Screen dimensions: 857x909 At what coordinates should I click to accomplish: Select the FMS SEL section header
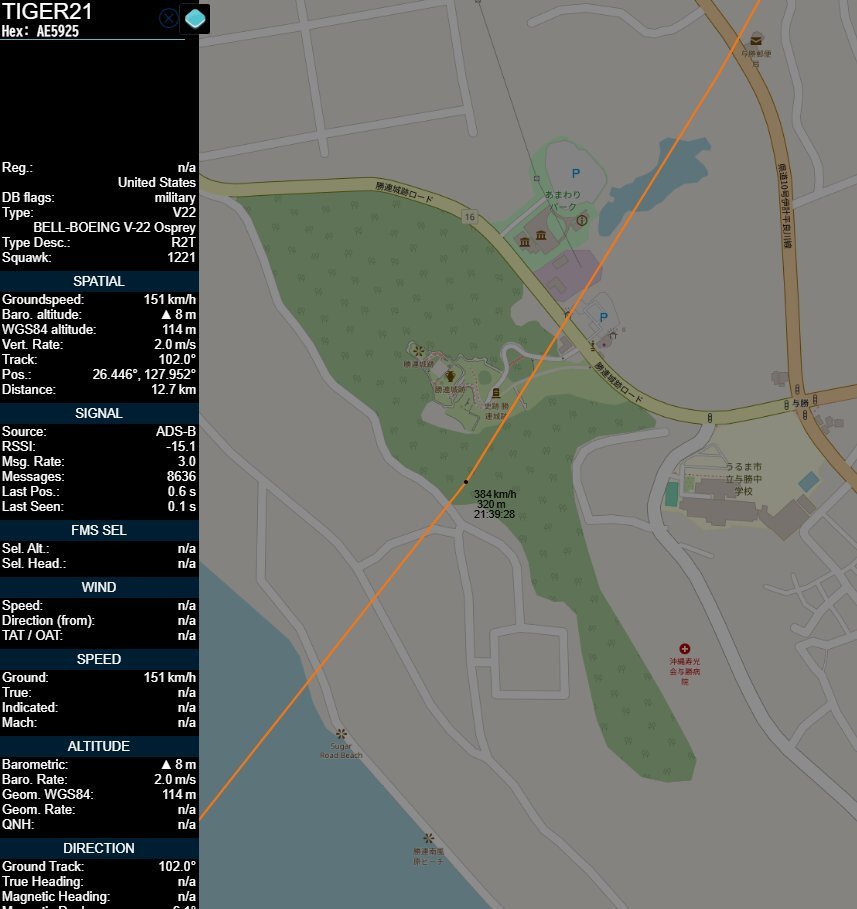[x=99, y=530]
